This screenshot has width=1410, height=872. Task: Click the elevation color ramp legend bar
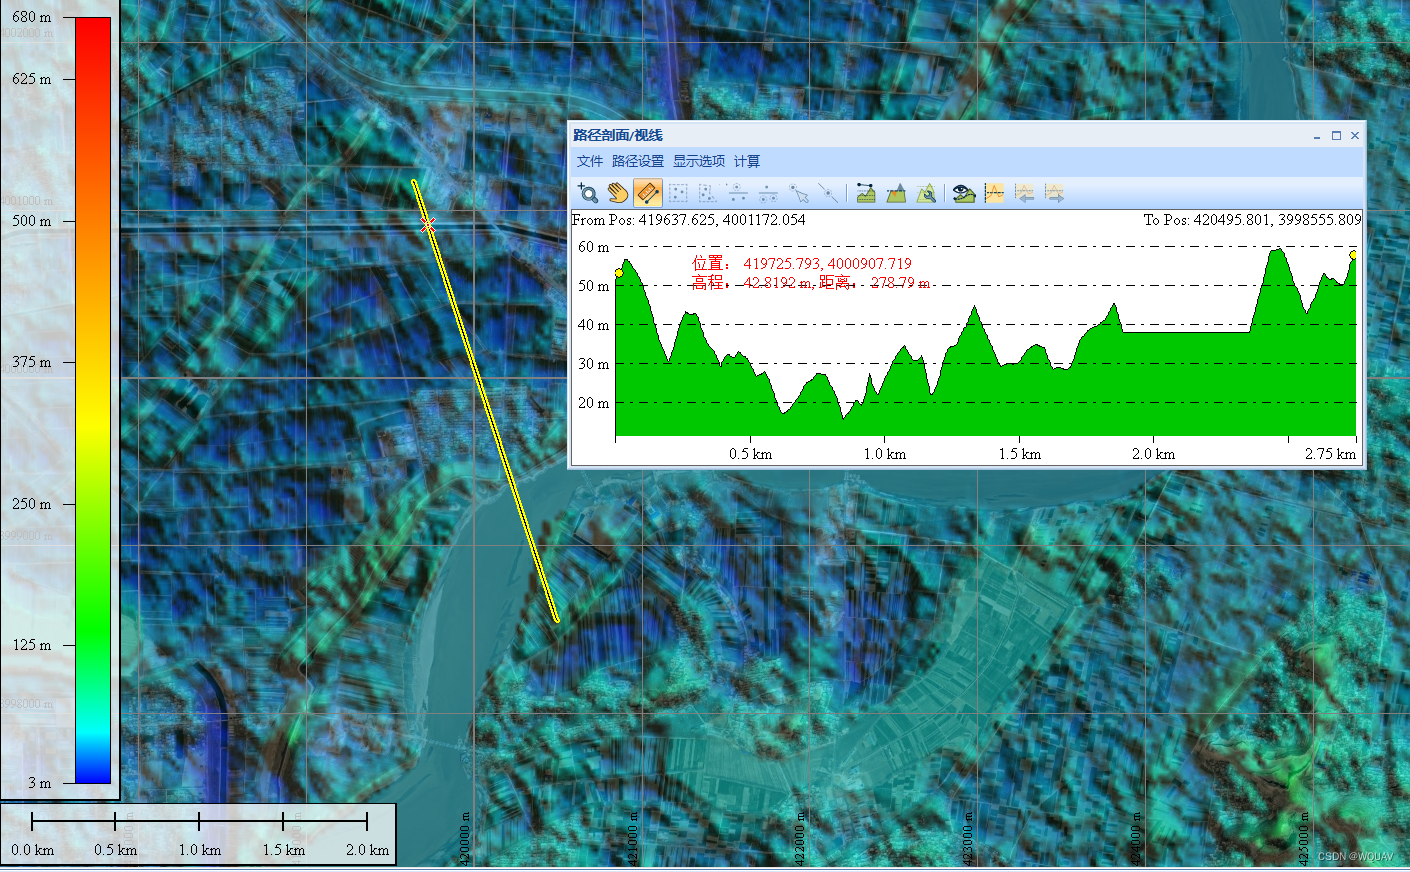coord(93,400)
